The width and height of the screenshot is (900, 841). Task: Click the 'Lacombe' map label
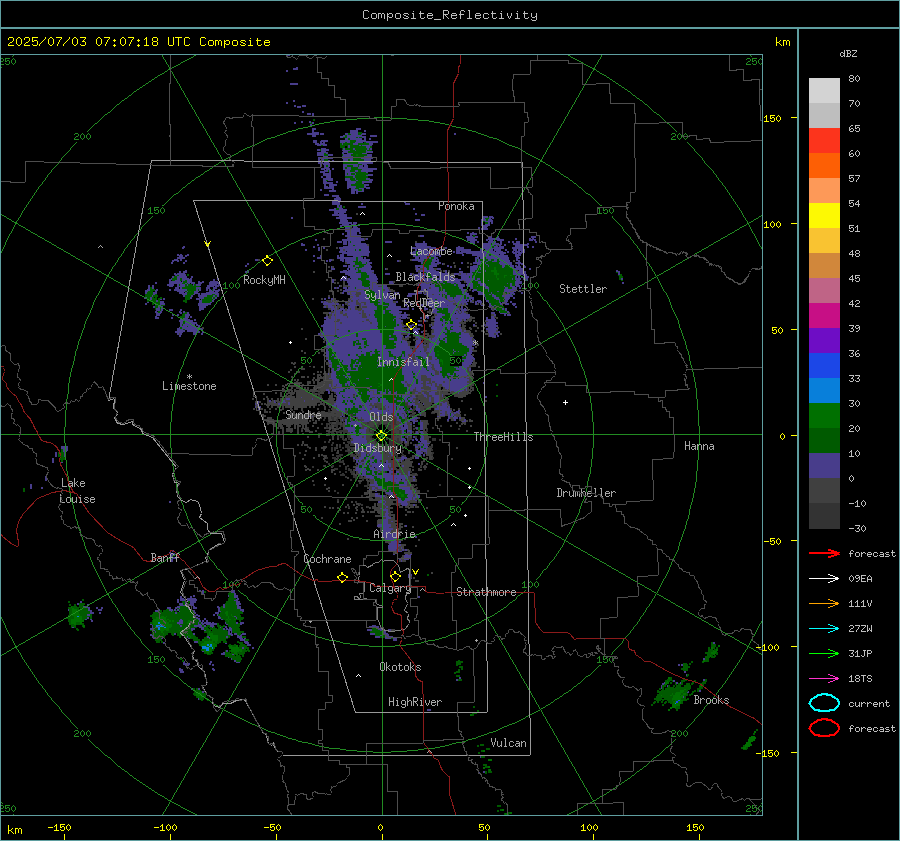pos(431,251)
